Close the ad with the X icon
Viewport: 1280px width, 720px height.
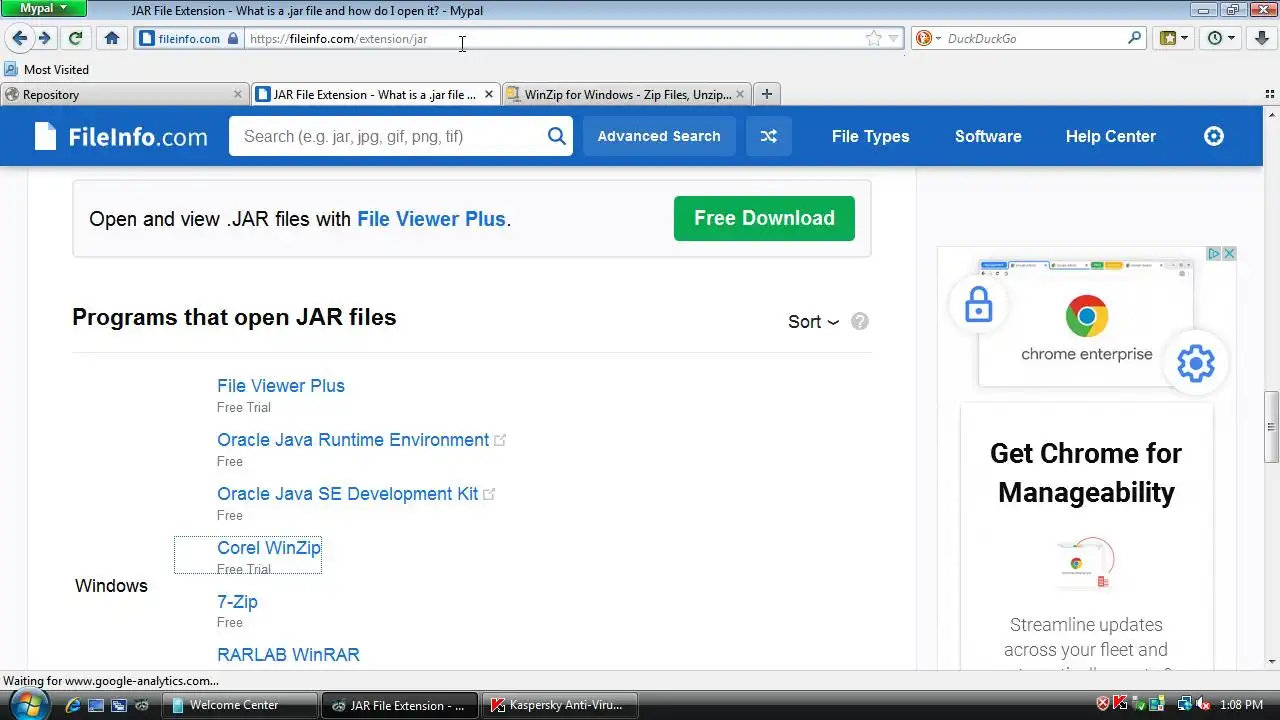(x=1229, y=254)
